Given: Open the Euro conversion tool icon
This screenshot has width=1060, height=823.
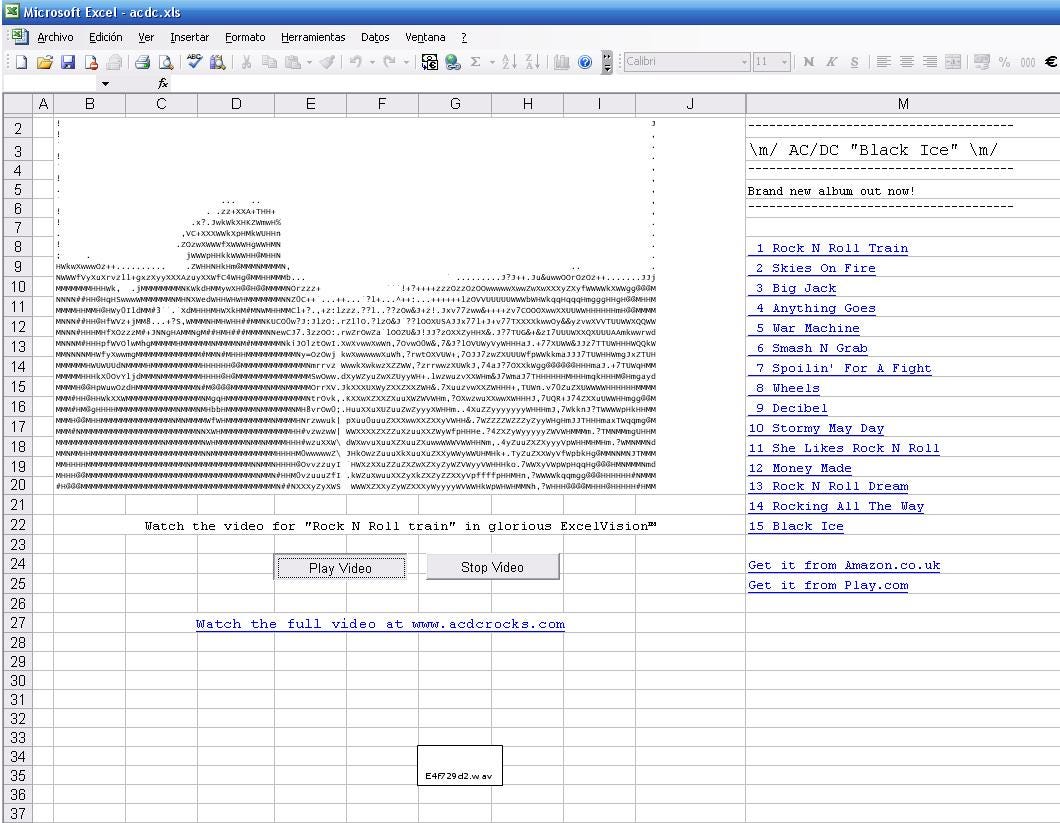Looking at the screenshot, I should [x=429, y=62].
